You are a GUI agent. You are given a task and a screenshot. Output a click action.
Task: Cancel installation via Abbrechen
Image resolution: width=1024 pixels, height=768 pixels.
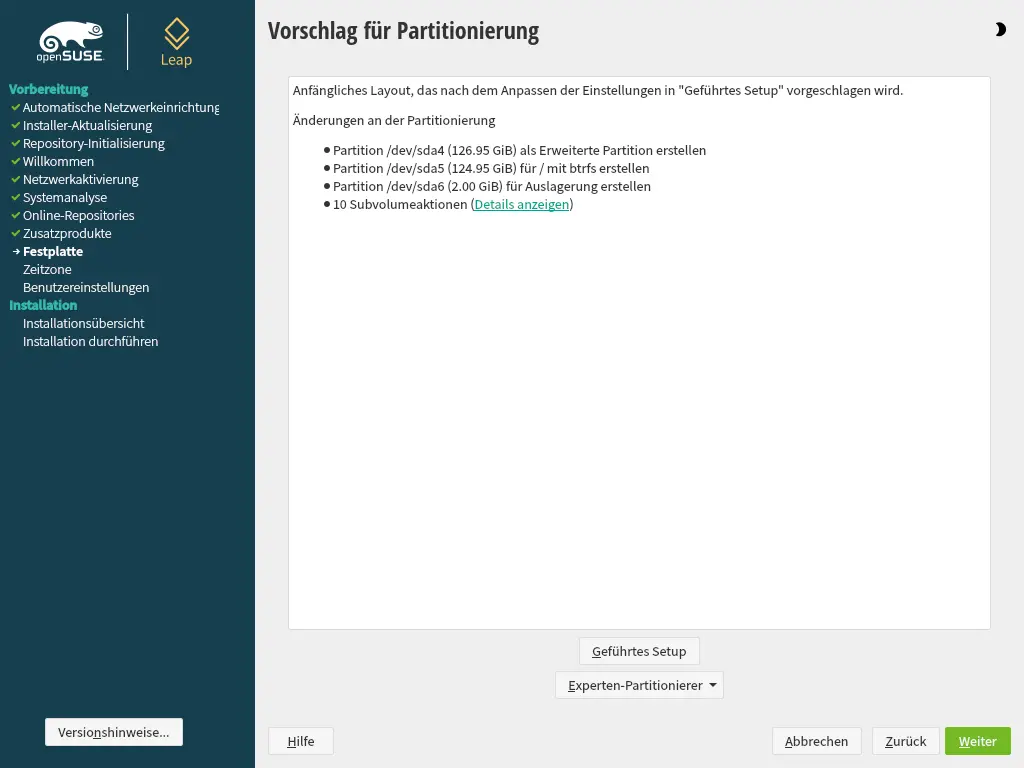click(816, 741)
